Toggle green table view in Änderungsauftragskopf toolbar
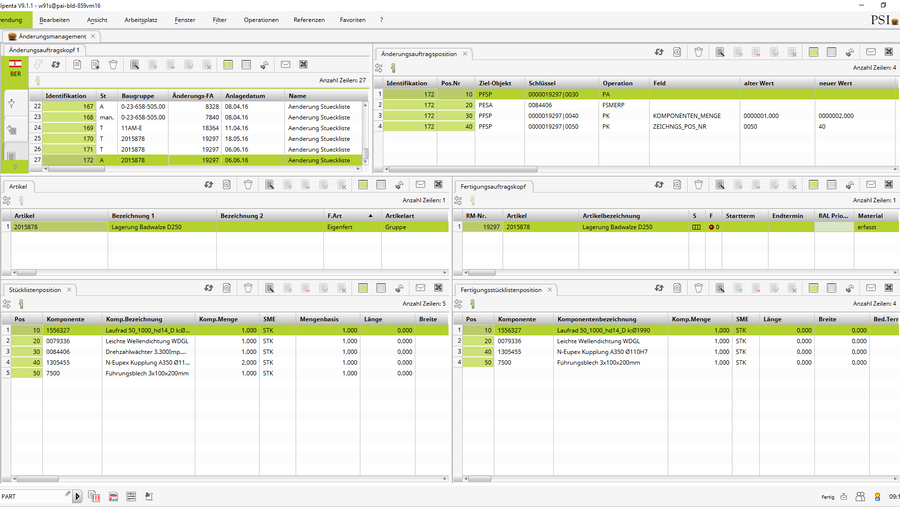The image size is (900, 507). (228, 65)
